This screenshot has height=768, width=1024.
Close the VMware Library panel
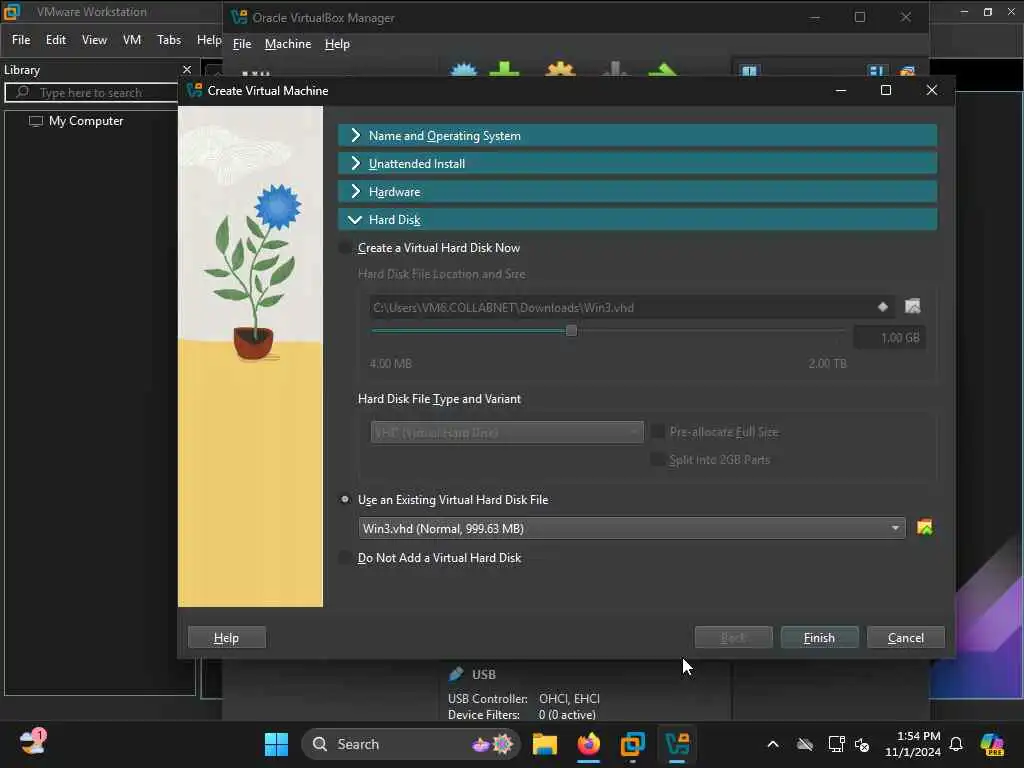click(187, 69)
